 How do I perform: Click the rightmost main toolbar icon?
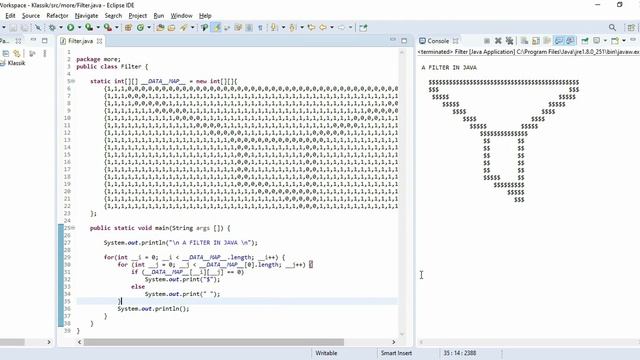pyautogui.click(x=363, y=28)
